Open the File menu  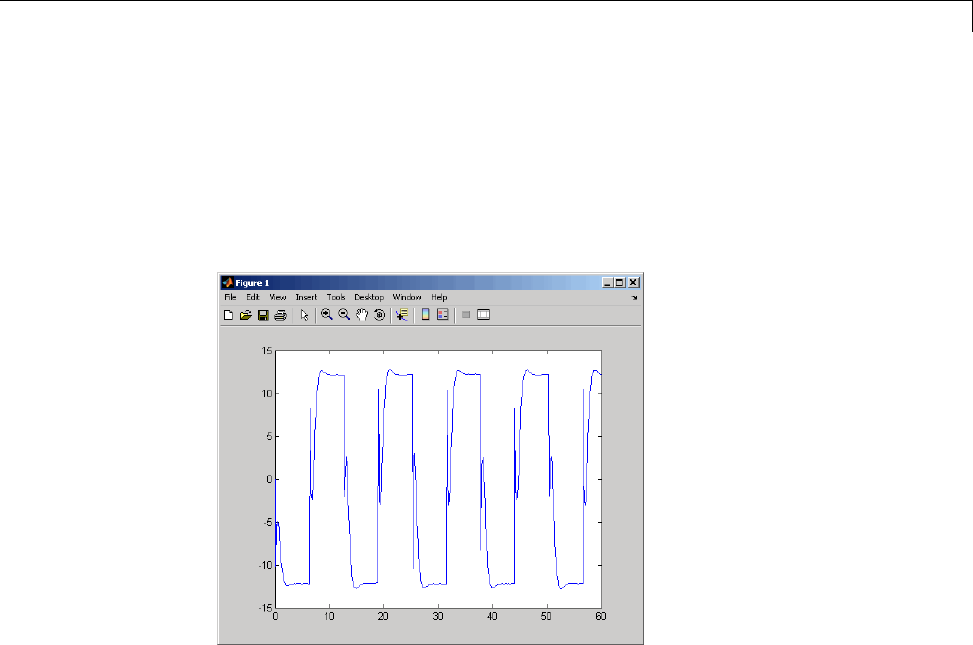[230, 297]
